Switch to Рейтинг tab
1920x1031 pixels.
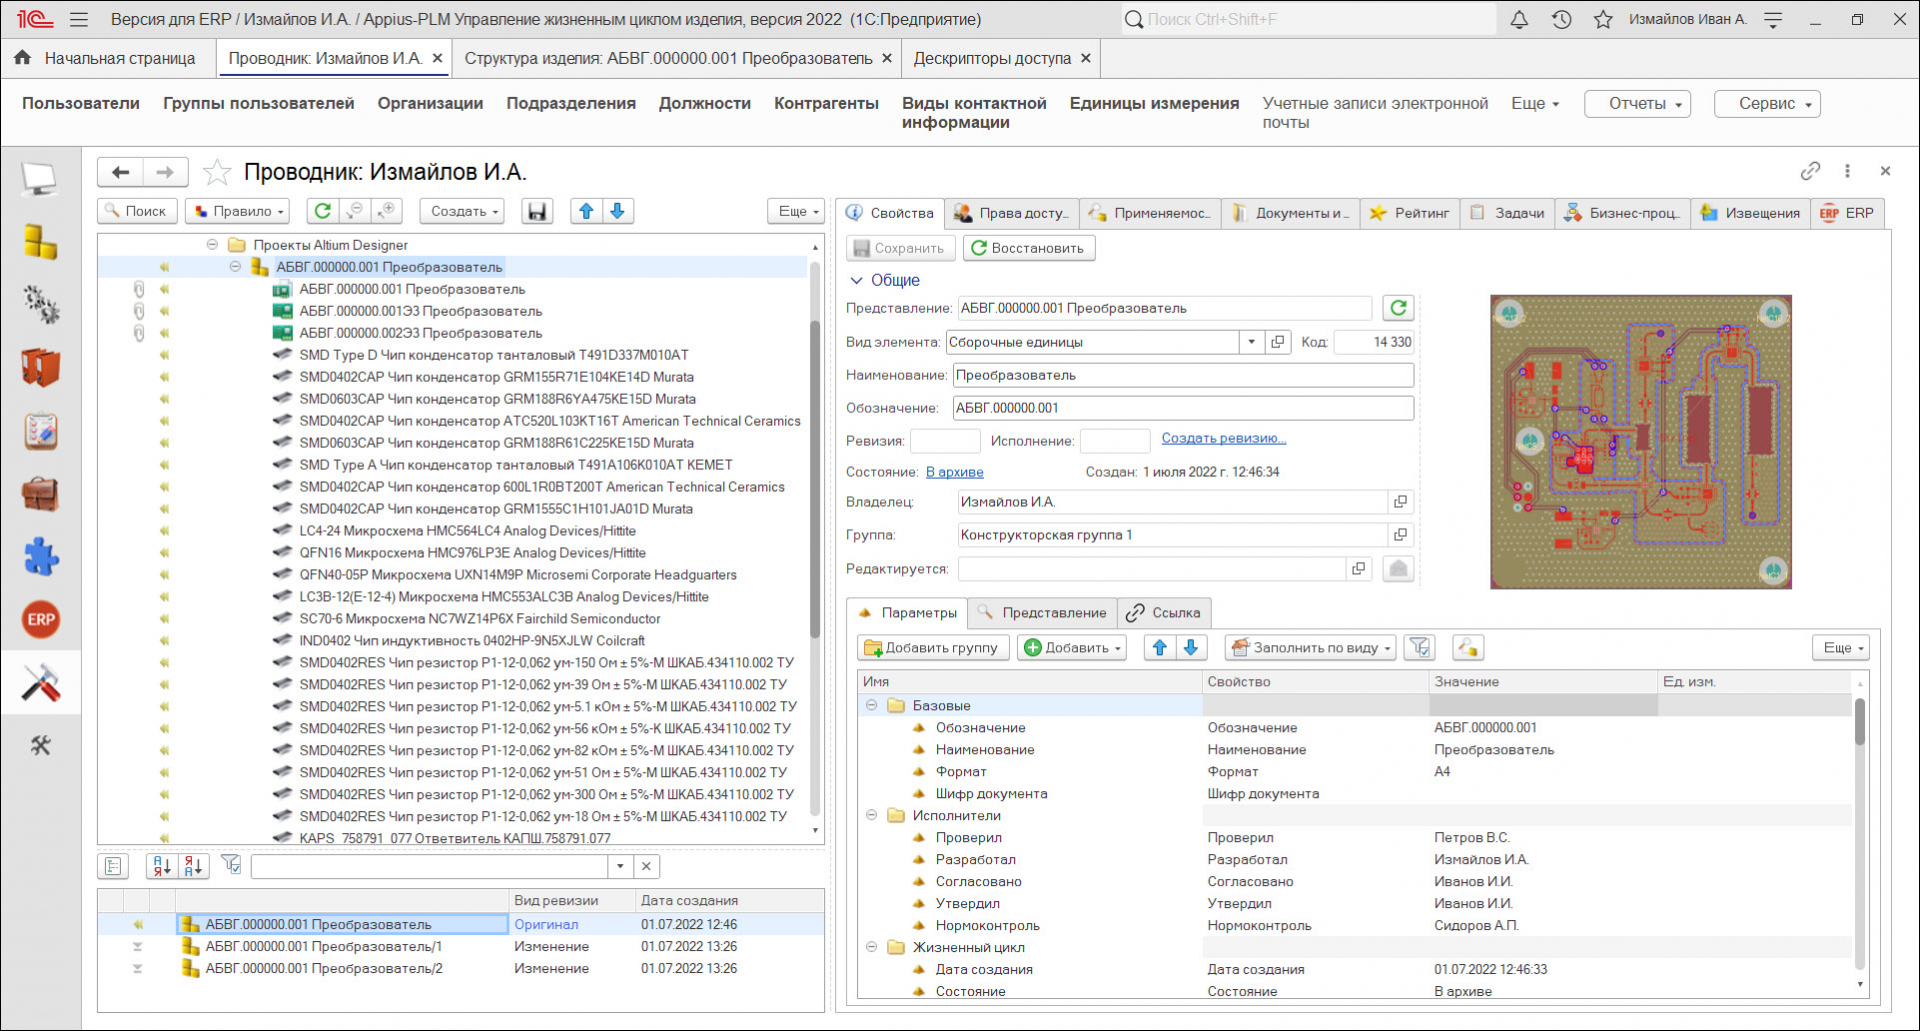(x=1409, y=213)
